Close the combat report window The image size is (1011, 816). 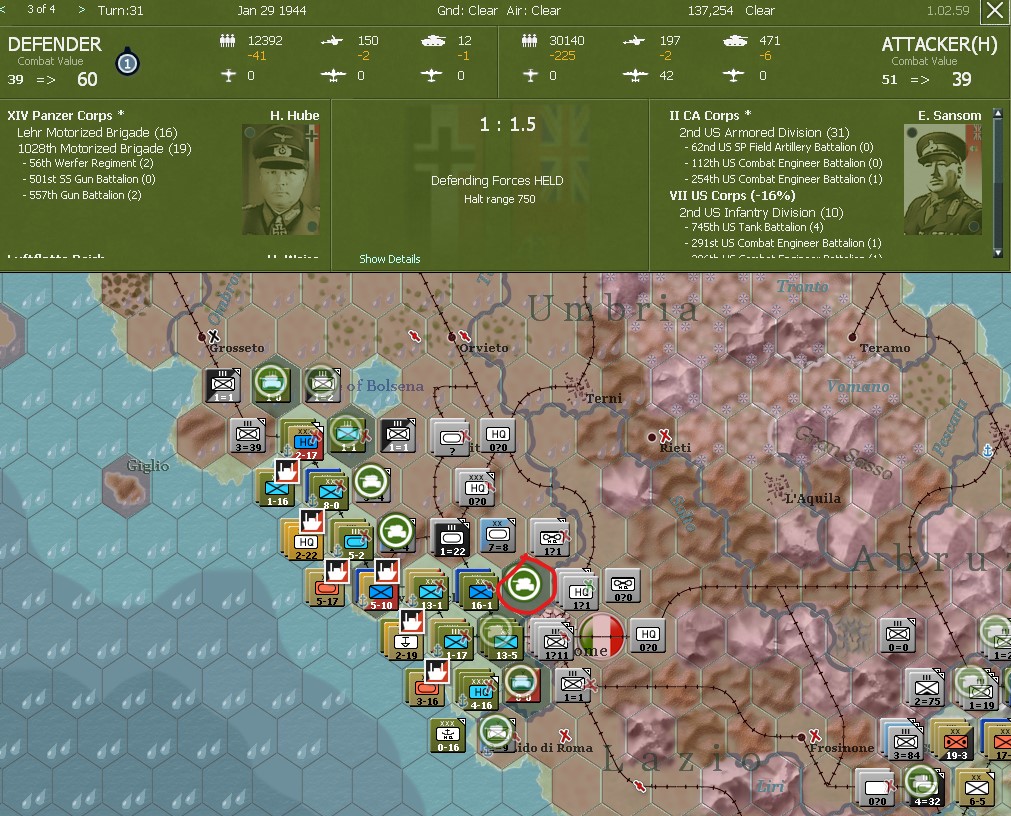click(993, 12)
